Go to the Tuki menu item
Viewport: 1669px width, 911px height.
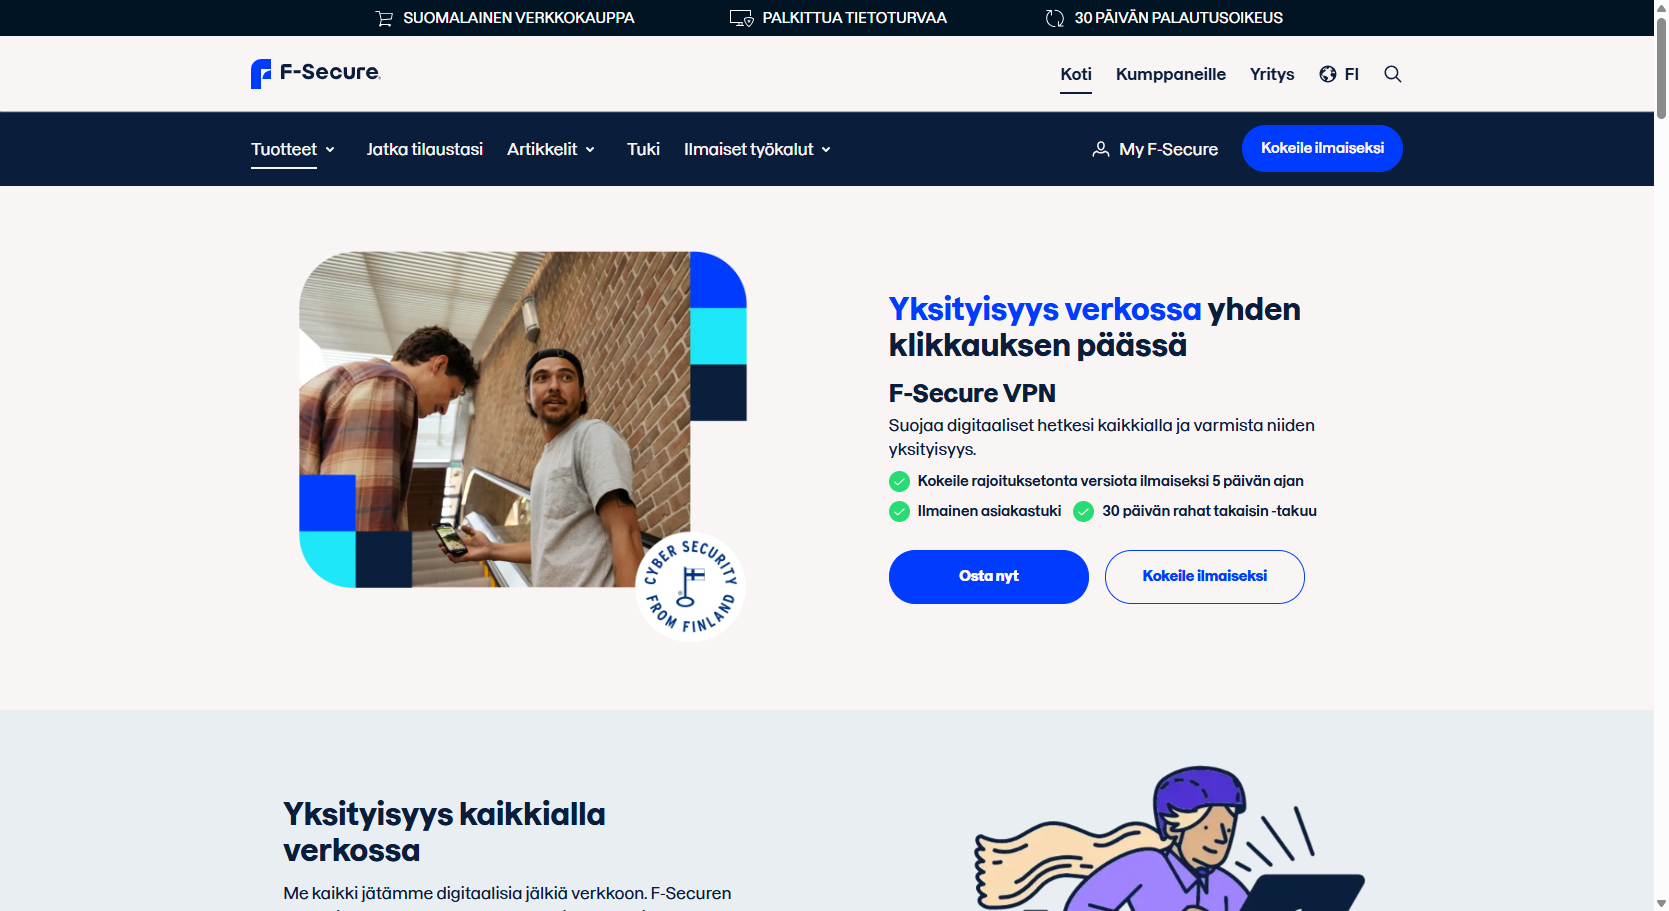[643, 149]
